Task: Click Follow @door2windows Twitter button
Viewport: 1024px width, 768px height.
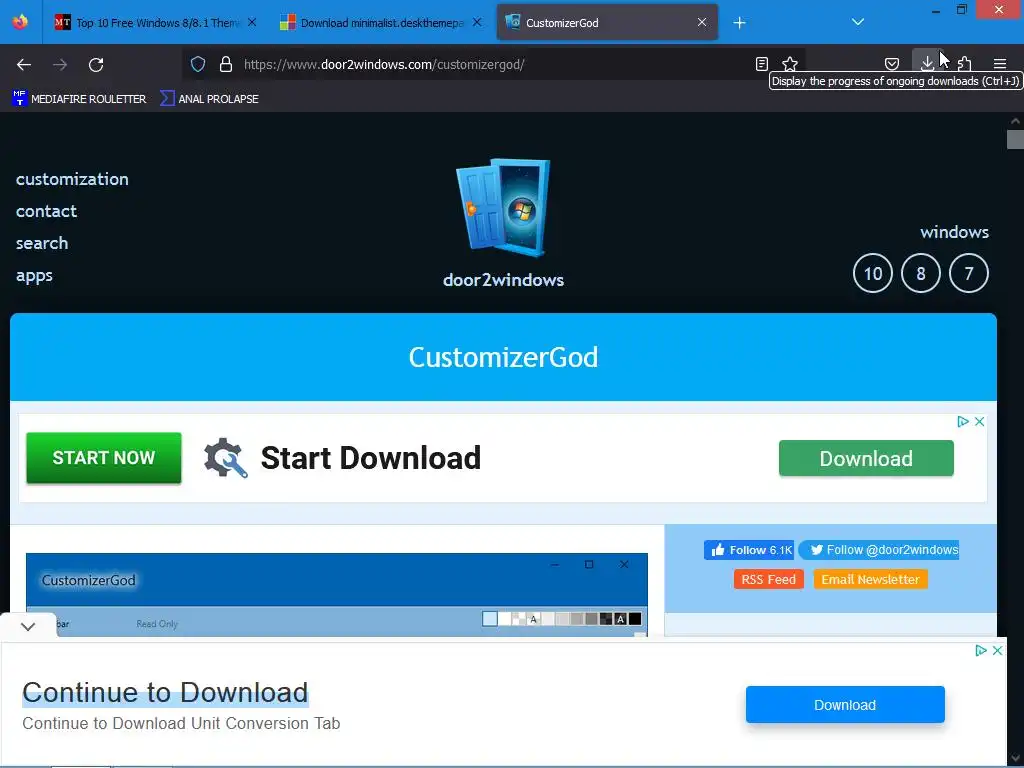Action: pos(878,550)
